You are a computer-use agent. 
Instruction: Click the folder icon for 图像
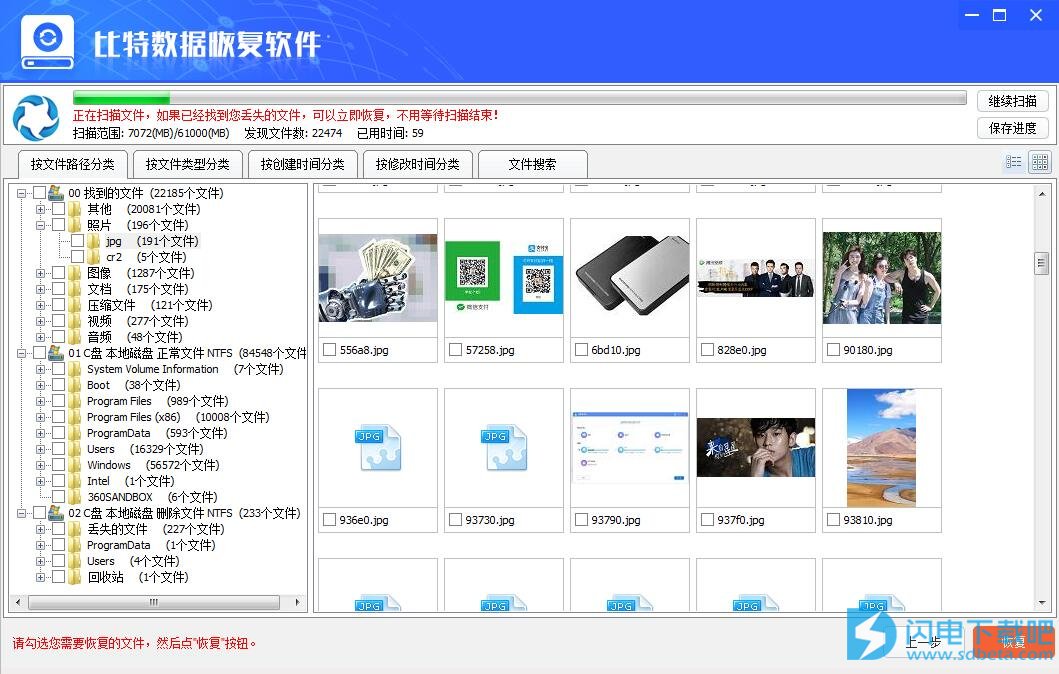point(75,273)
